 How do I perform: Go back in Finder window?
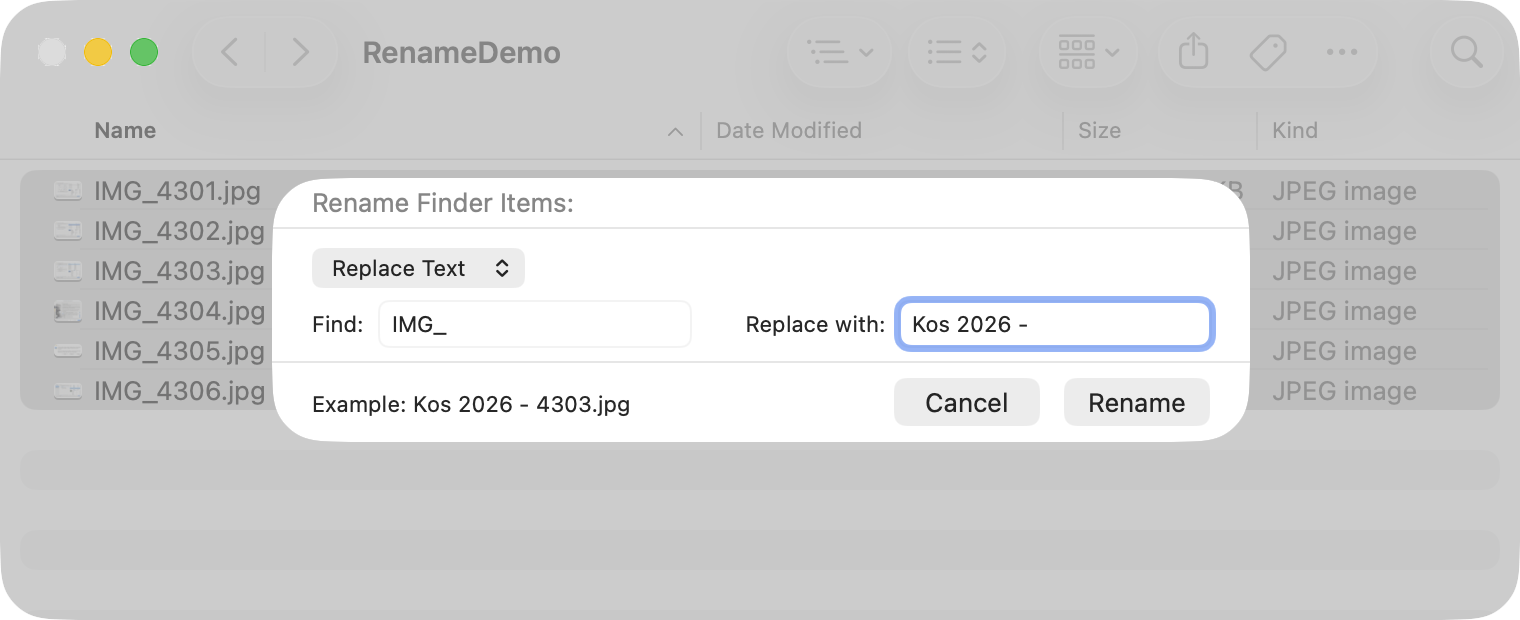pos(230,52)
